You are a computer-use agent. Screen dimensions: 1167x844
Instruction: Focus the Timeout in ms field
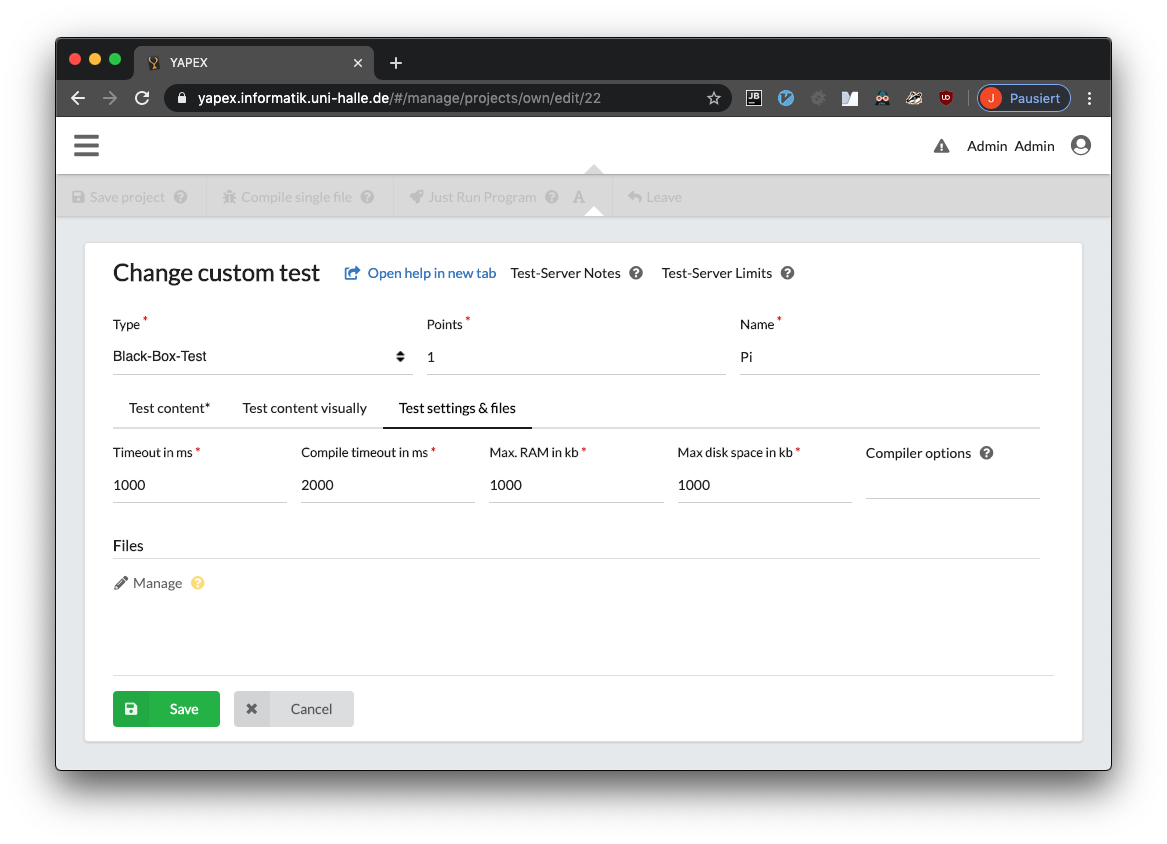199,485
